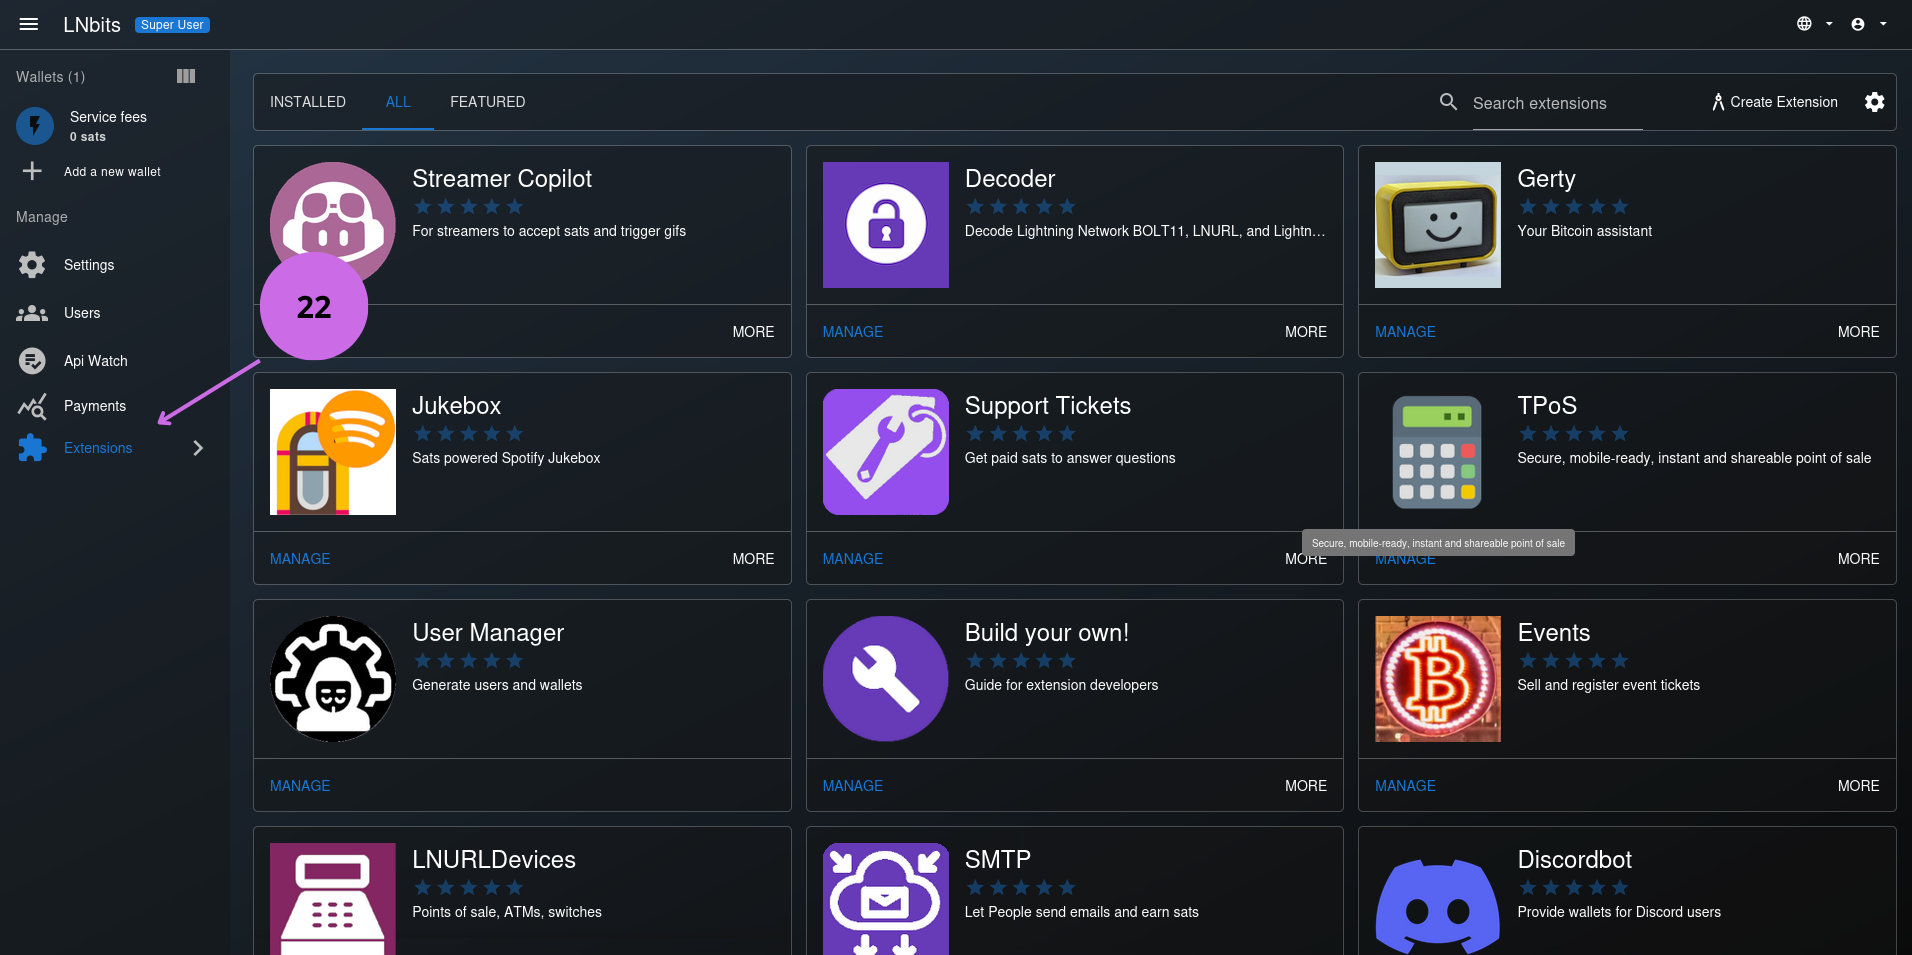This screenshot has width=1912, height=955.
Task: Click the Search extensions input field
Action: coord(1556,103)
